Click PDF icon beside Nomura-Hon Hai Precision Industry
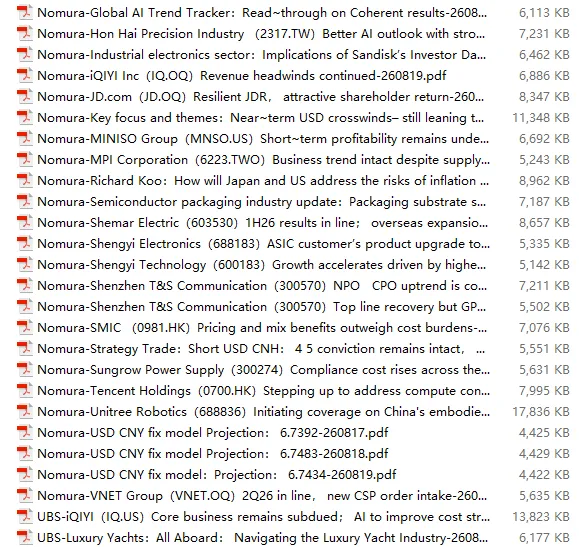The image size is (579, 547). pyautogui.click(x=25, y=34)
